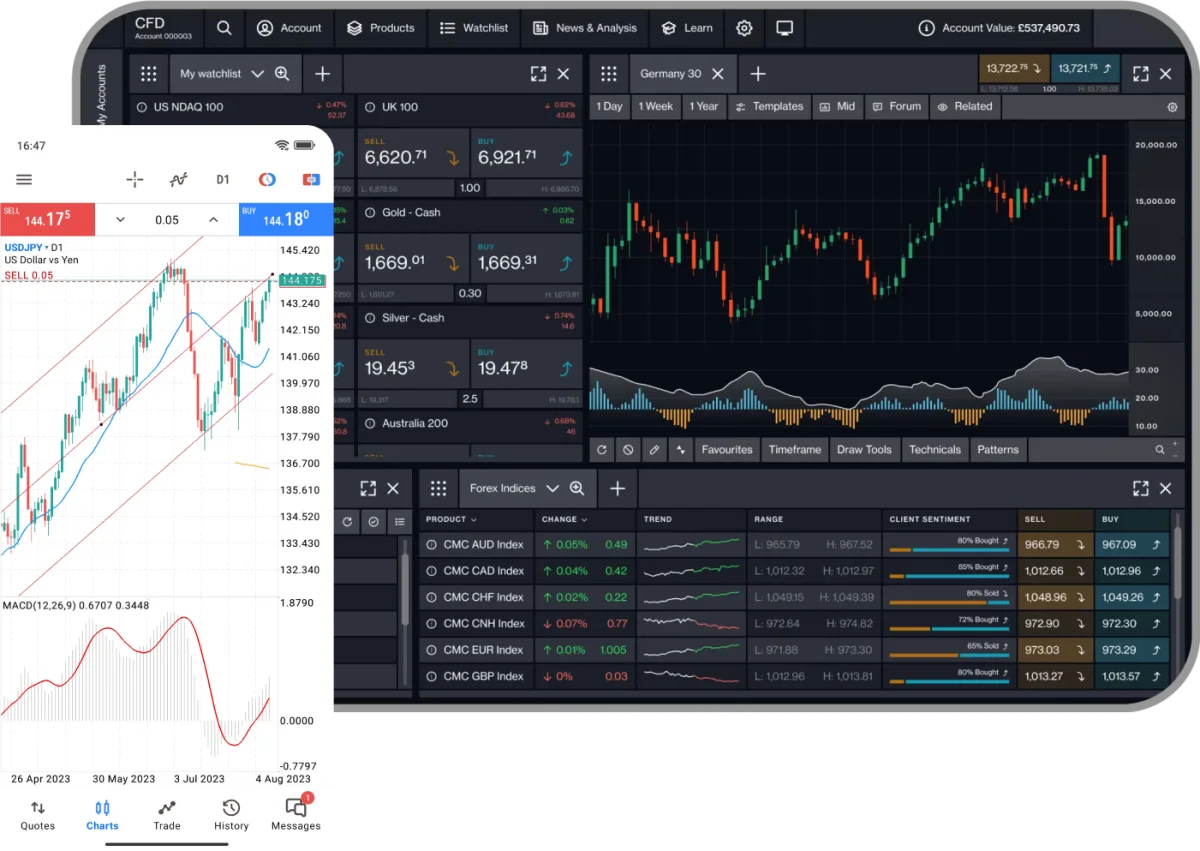1200x851 pixels.
Task: Select the 1 Week chart range
Action: [656, 106]
